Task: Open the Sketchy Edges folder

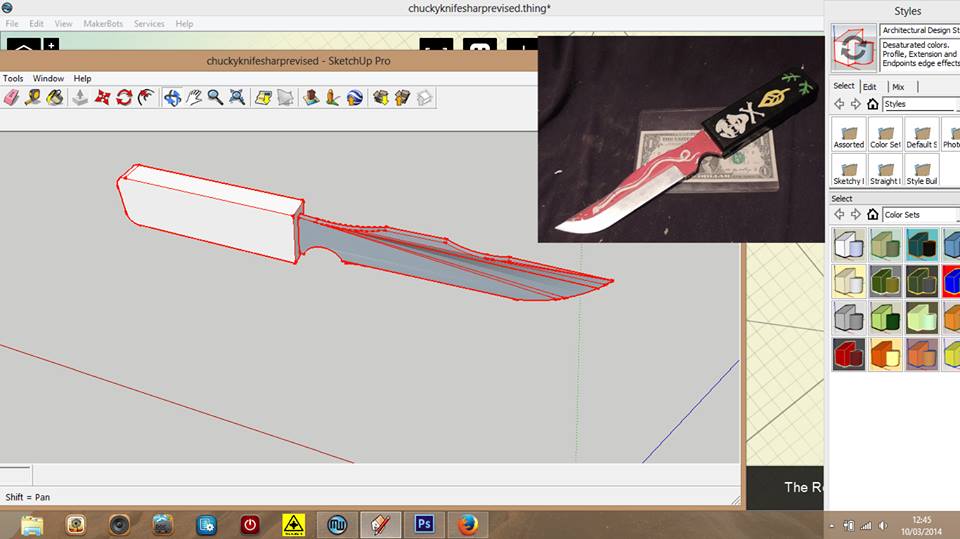Action: click(x=849, y=170)
